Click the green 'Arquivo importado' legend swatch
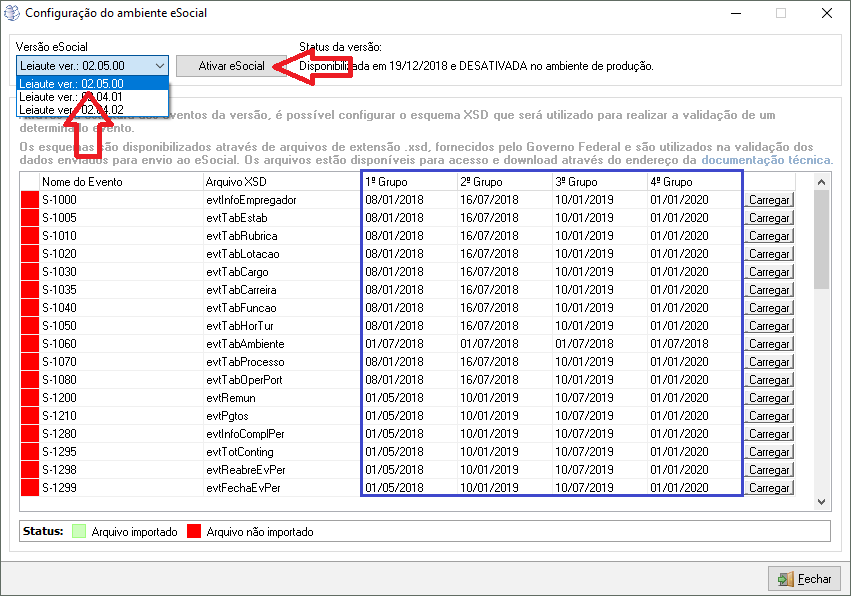851x596 pixels. [x=79, y=531]
